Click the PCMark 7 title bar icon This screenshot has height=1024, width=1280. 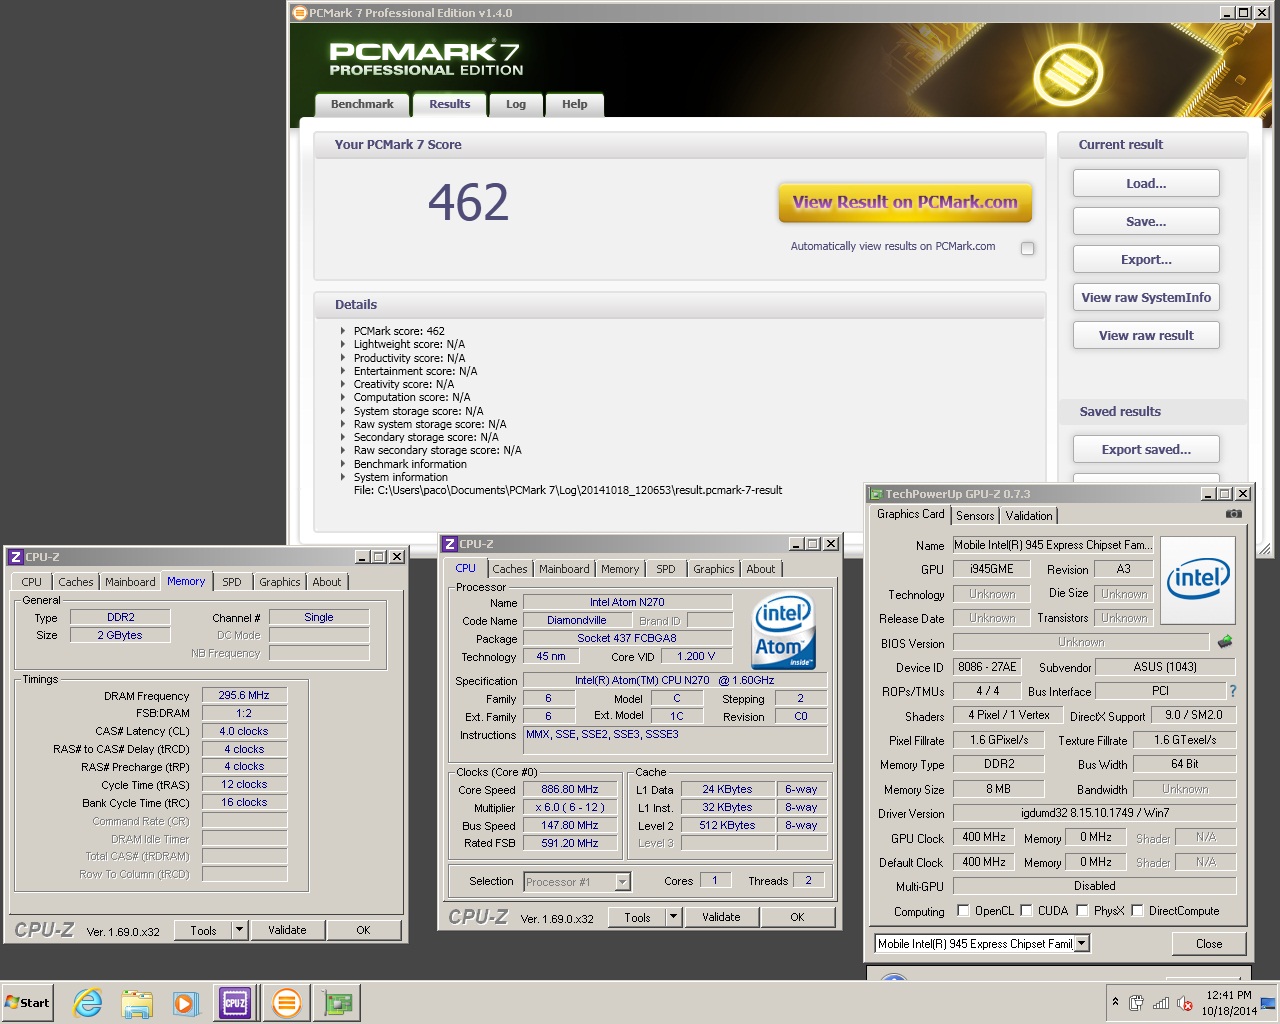(x=299, y=13)
